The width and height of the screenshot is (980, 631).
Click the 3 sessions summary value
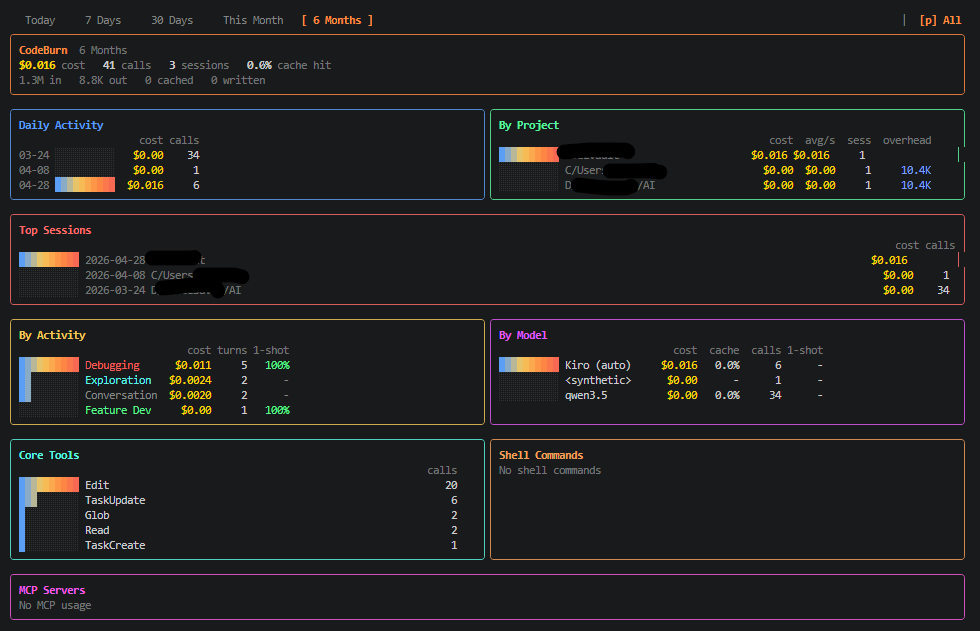[x=199, y=65]
